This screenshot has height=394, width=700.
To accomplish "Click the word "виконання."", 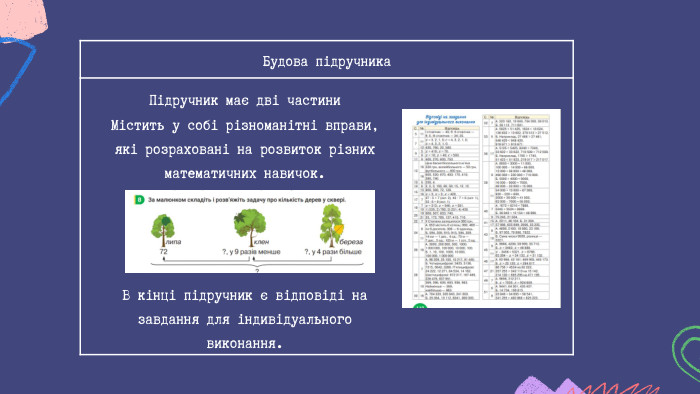I will pos(244,344).
